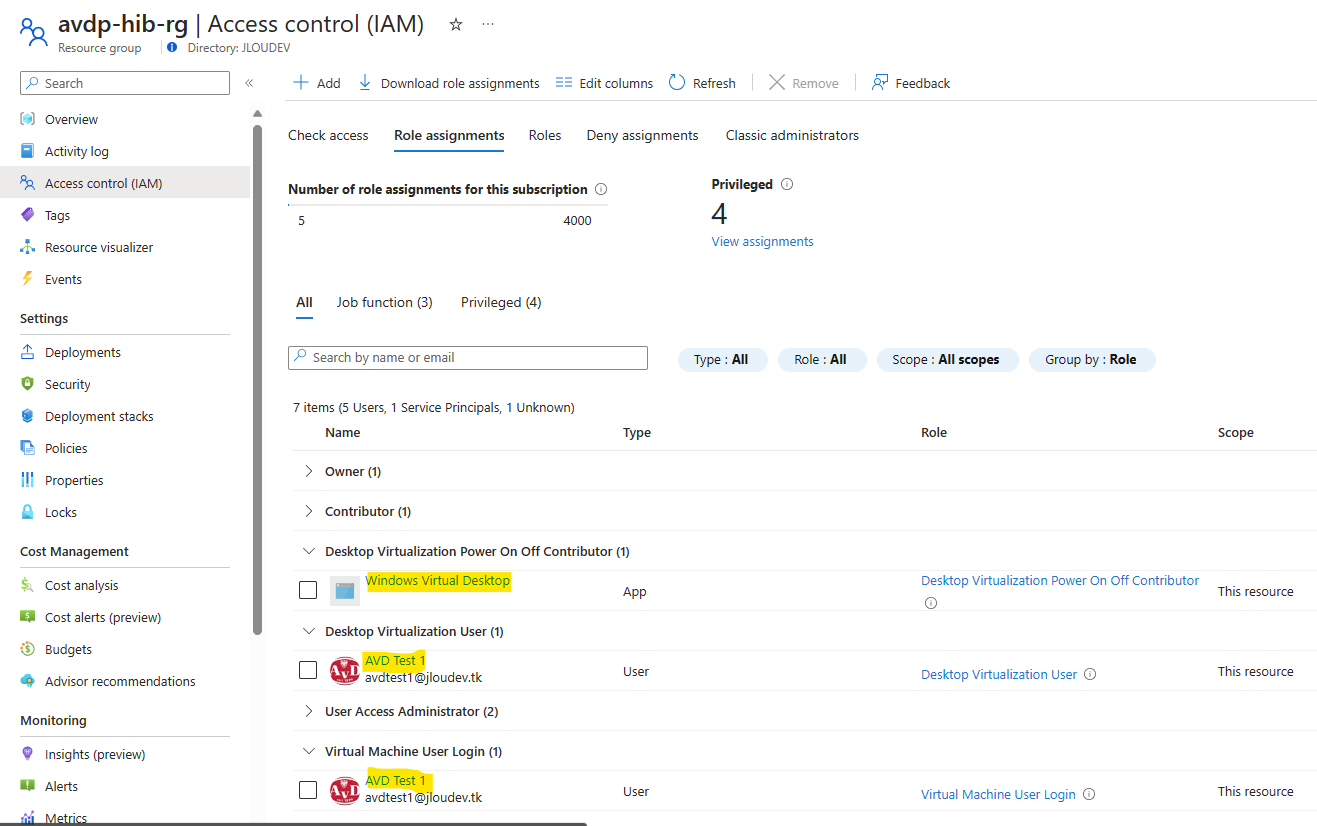The image size is (1317, 826).
Task: Collapse the sidebar with the double chevron
Action: [x=249, y=83]
